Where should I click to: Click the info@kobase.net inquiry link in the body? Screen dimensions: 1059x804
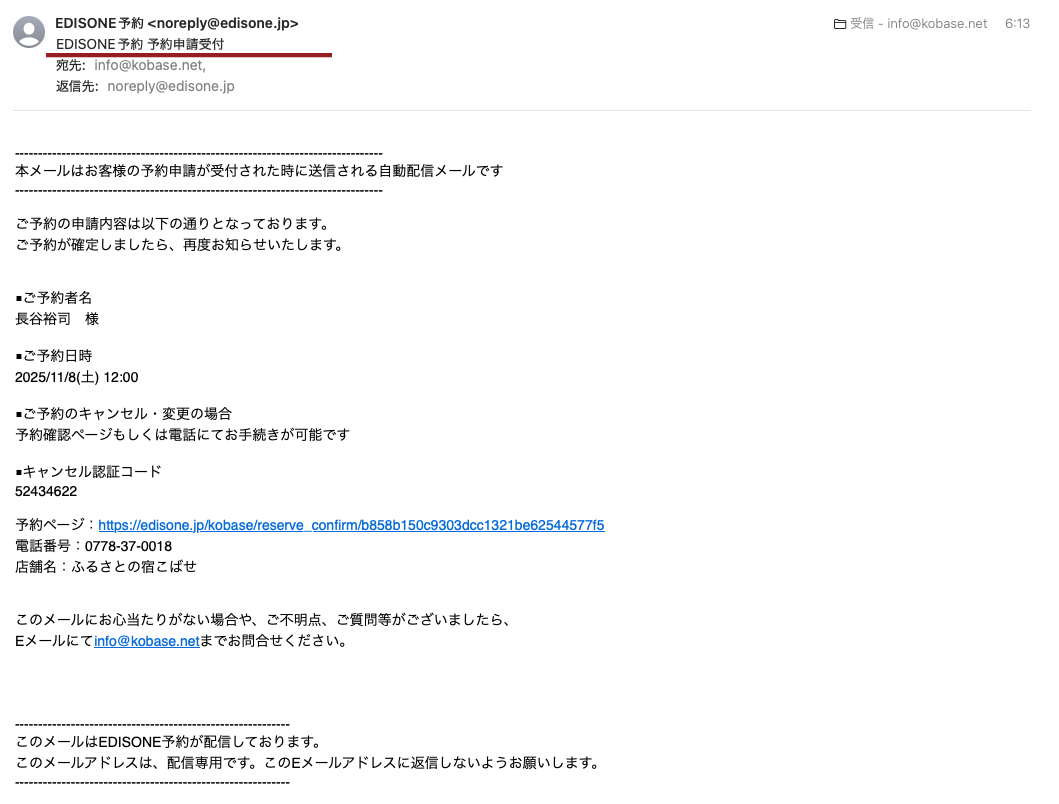point(147,642)
